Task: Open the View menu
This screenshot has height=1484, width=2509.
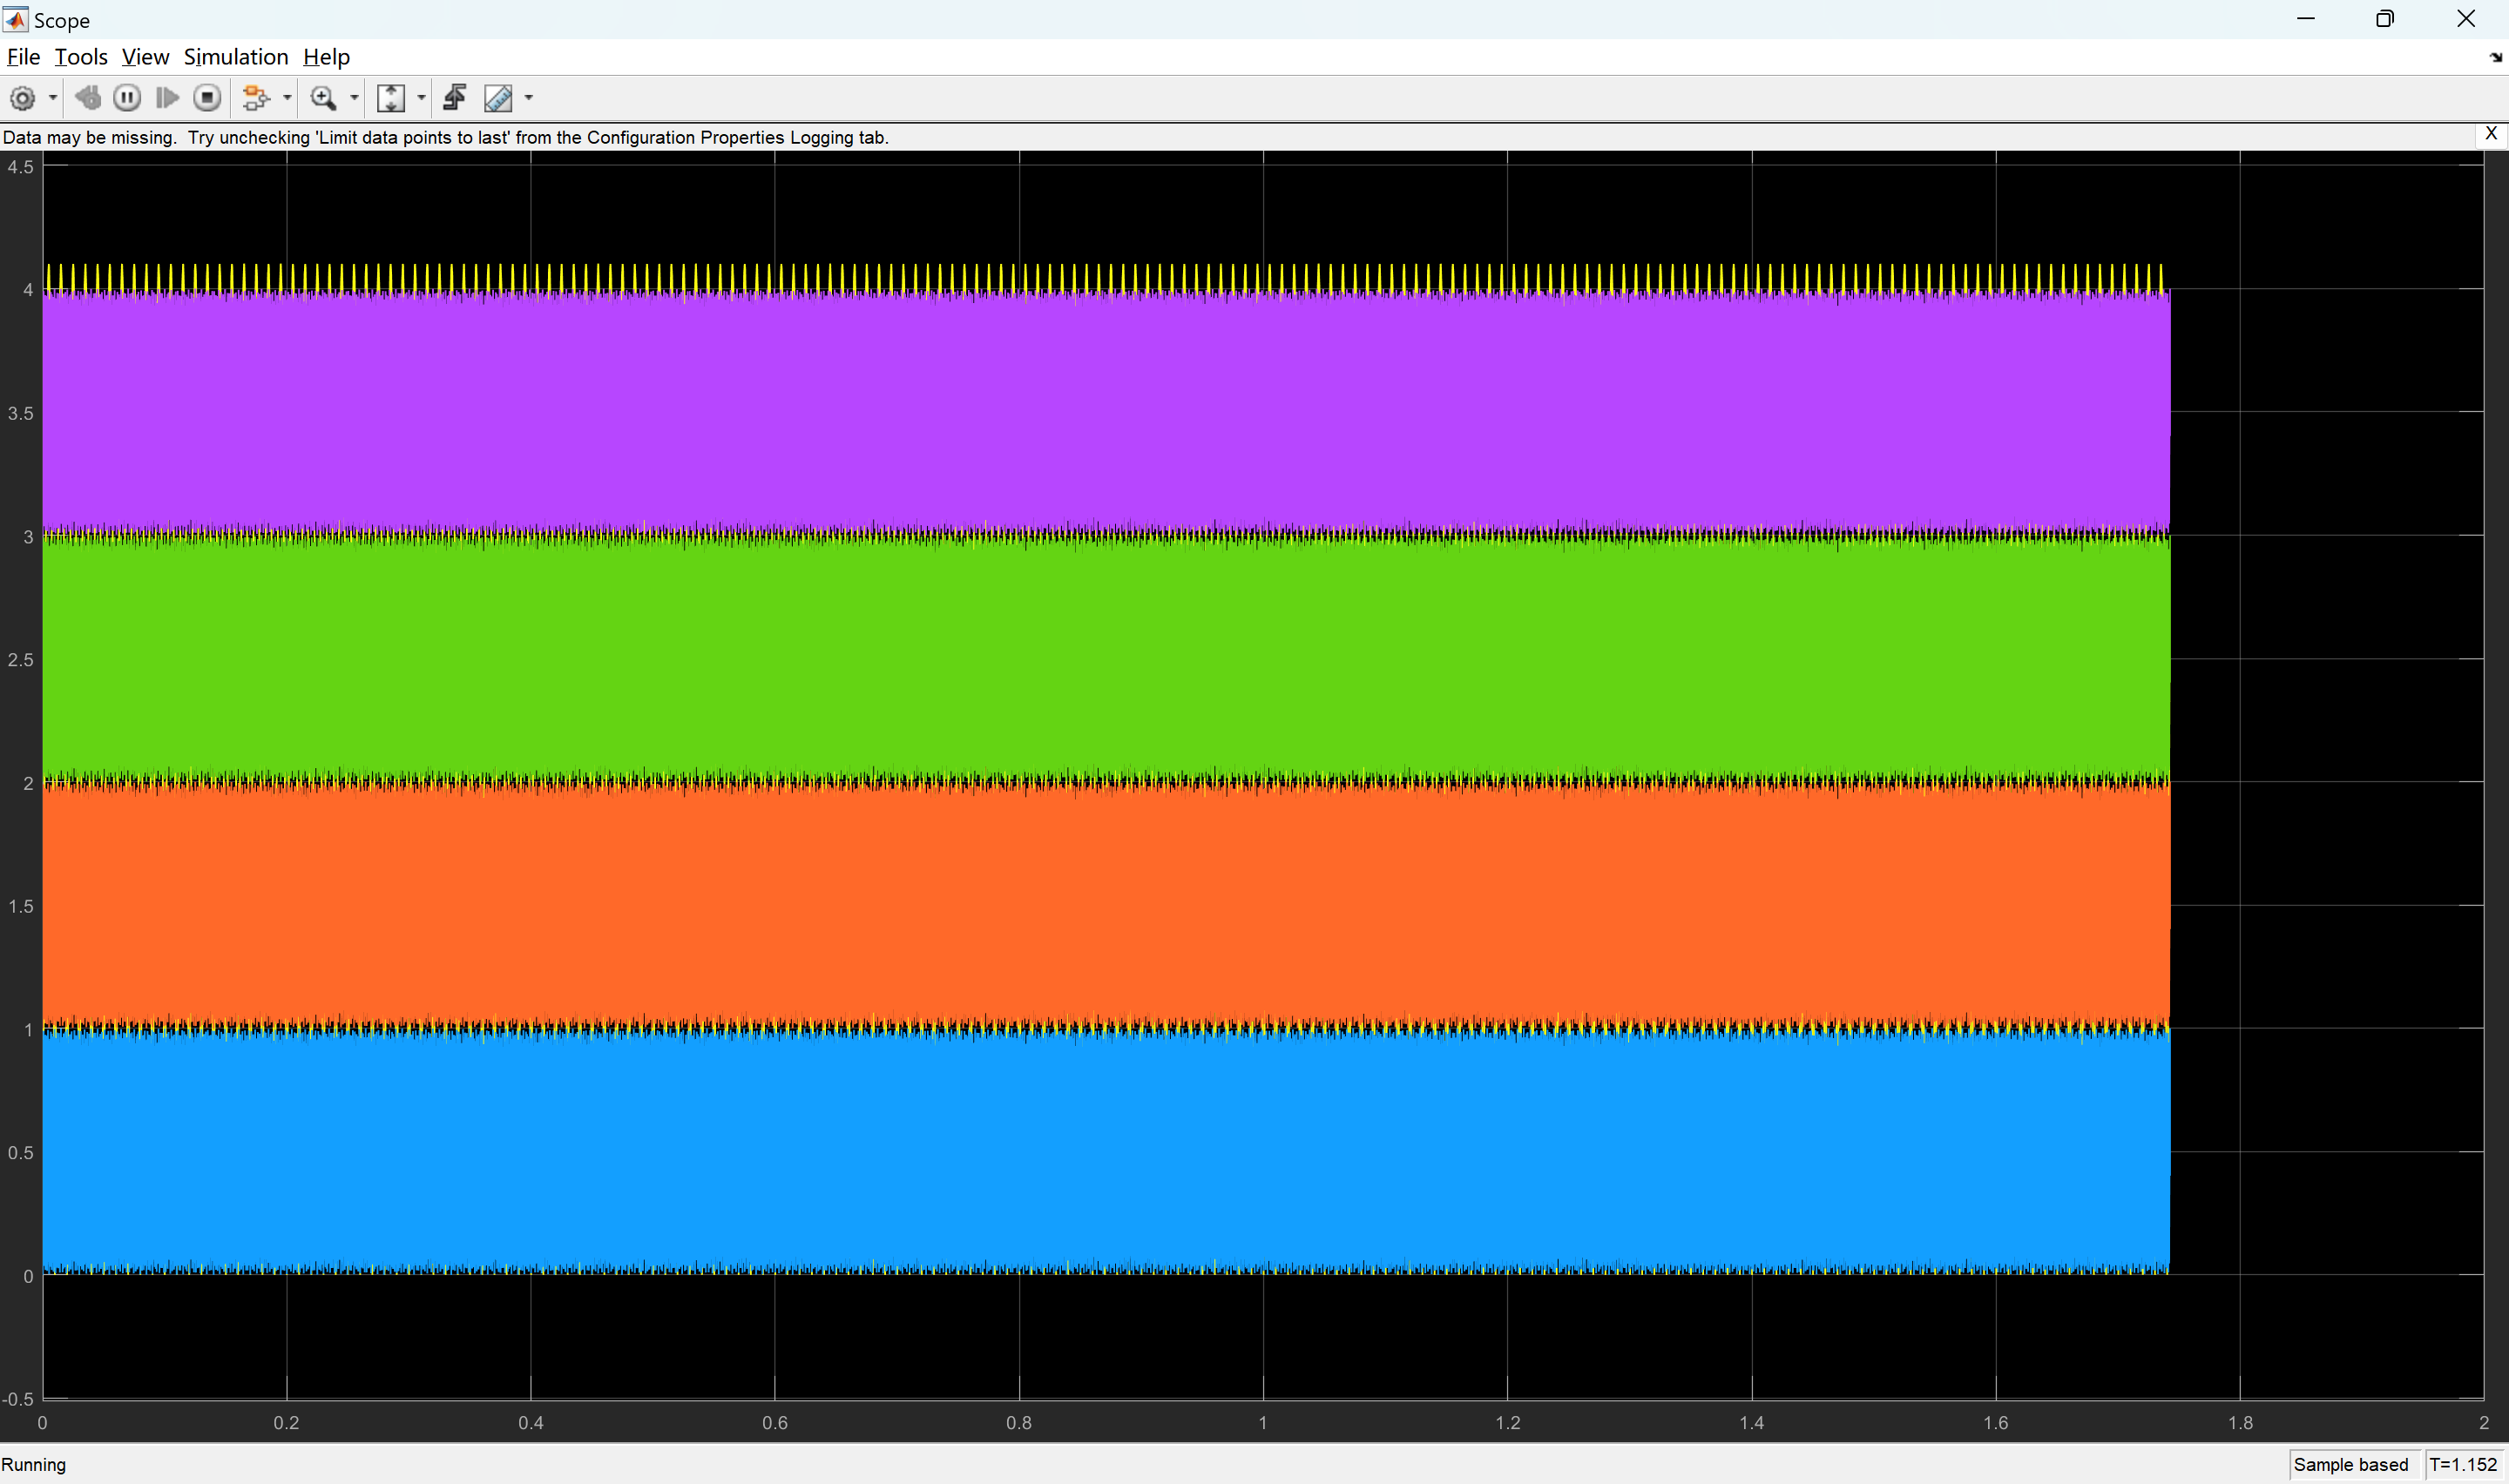Action: [x=145, y=57]
